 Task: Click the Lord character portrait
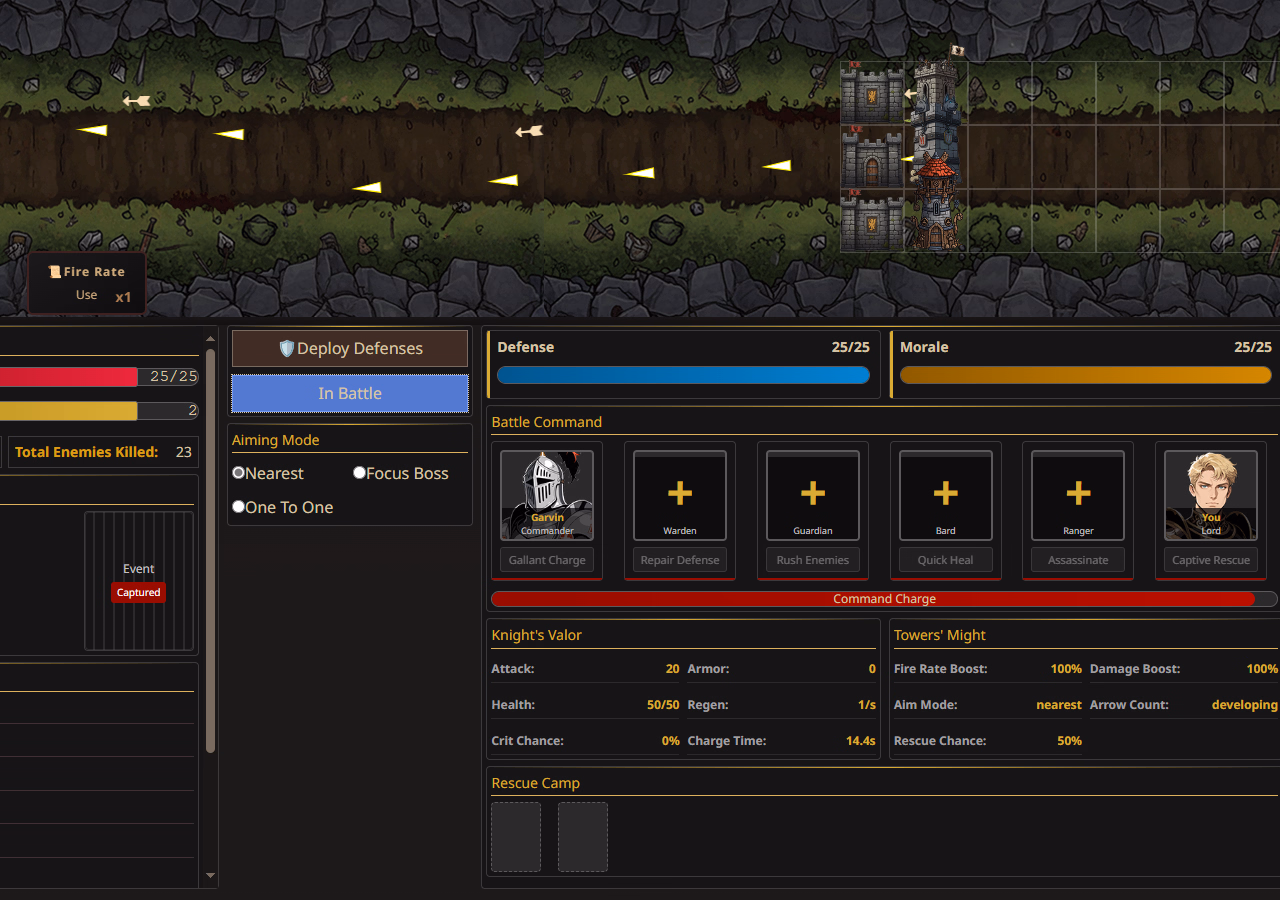pos(1211,494)
